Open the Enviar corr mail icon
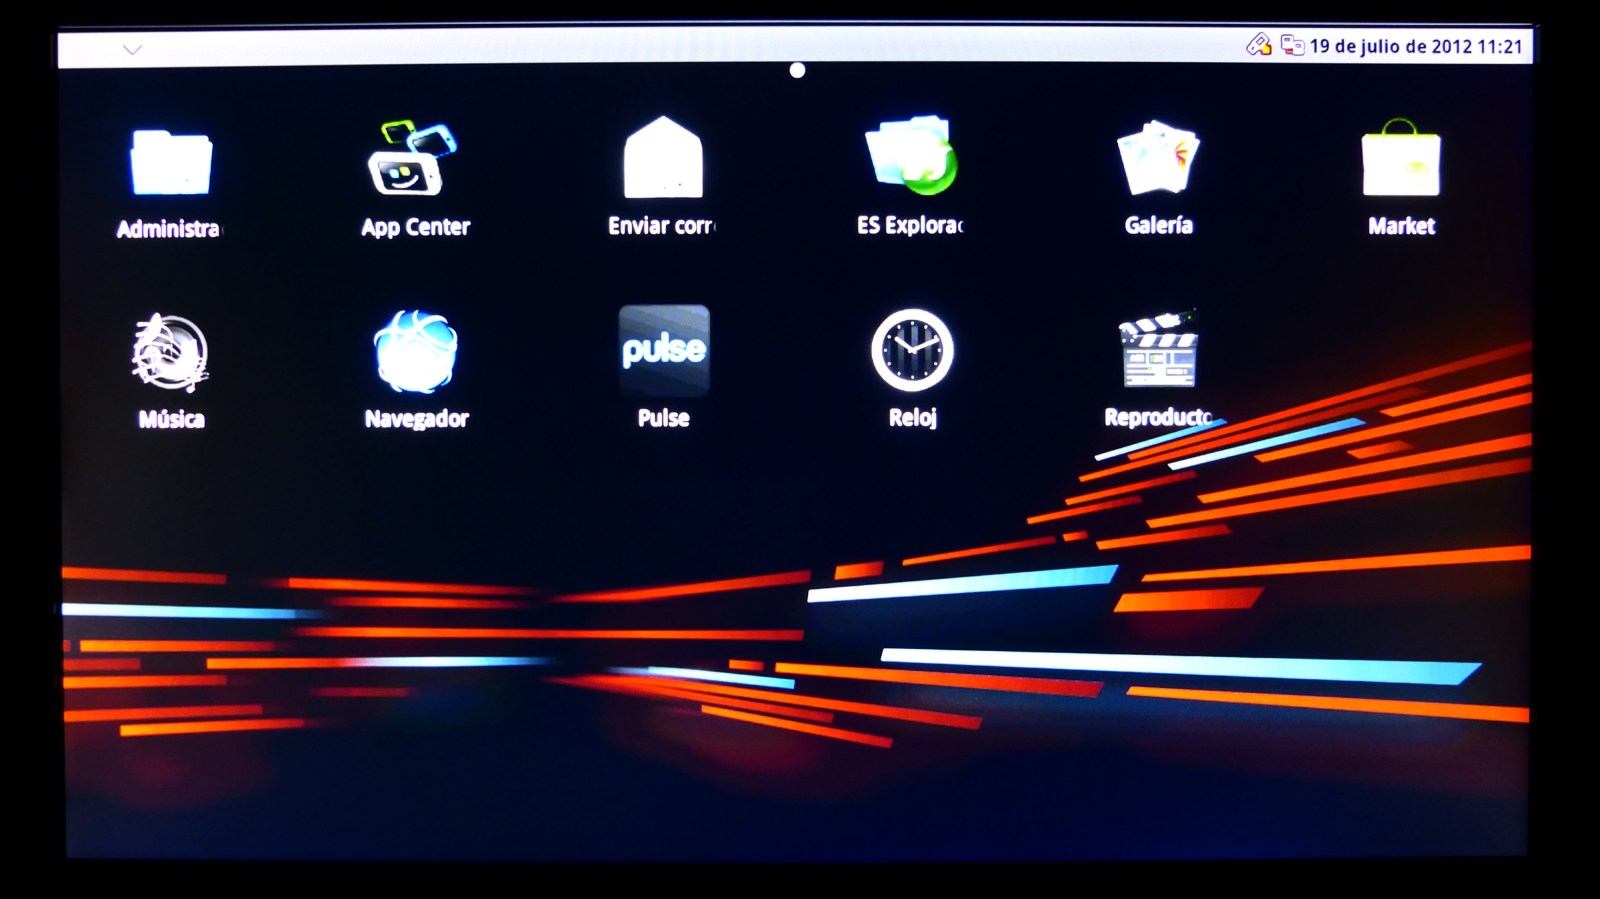This screenshot has width=1600, height=899. [663, 158]
